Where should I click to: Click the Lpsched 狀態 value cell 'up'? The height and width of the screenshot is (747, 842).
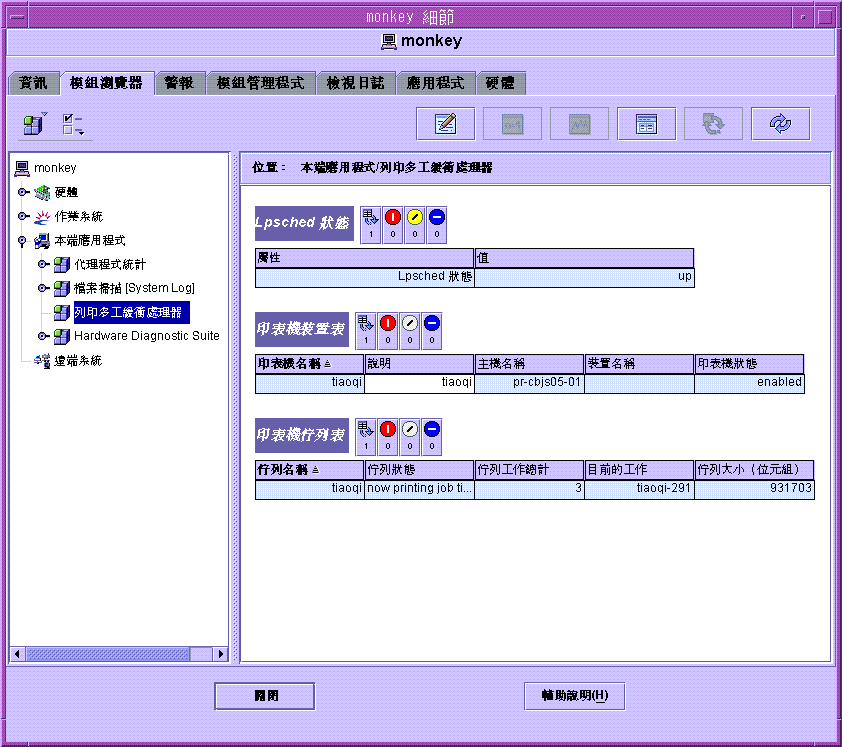point(584,277)
